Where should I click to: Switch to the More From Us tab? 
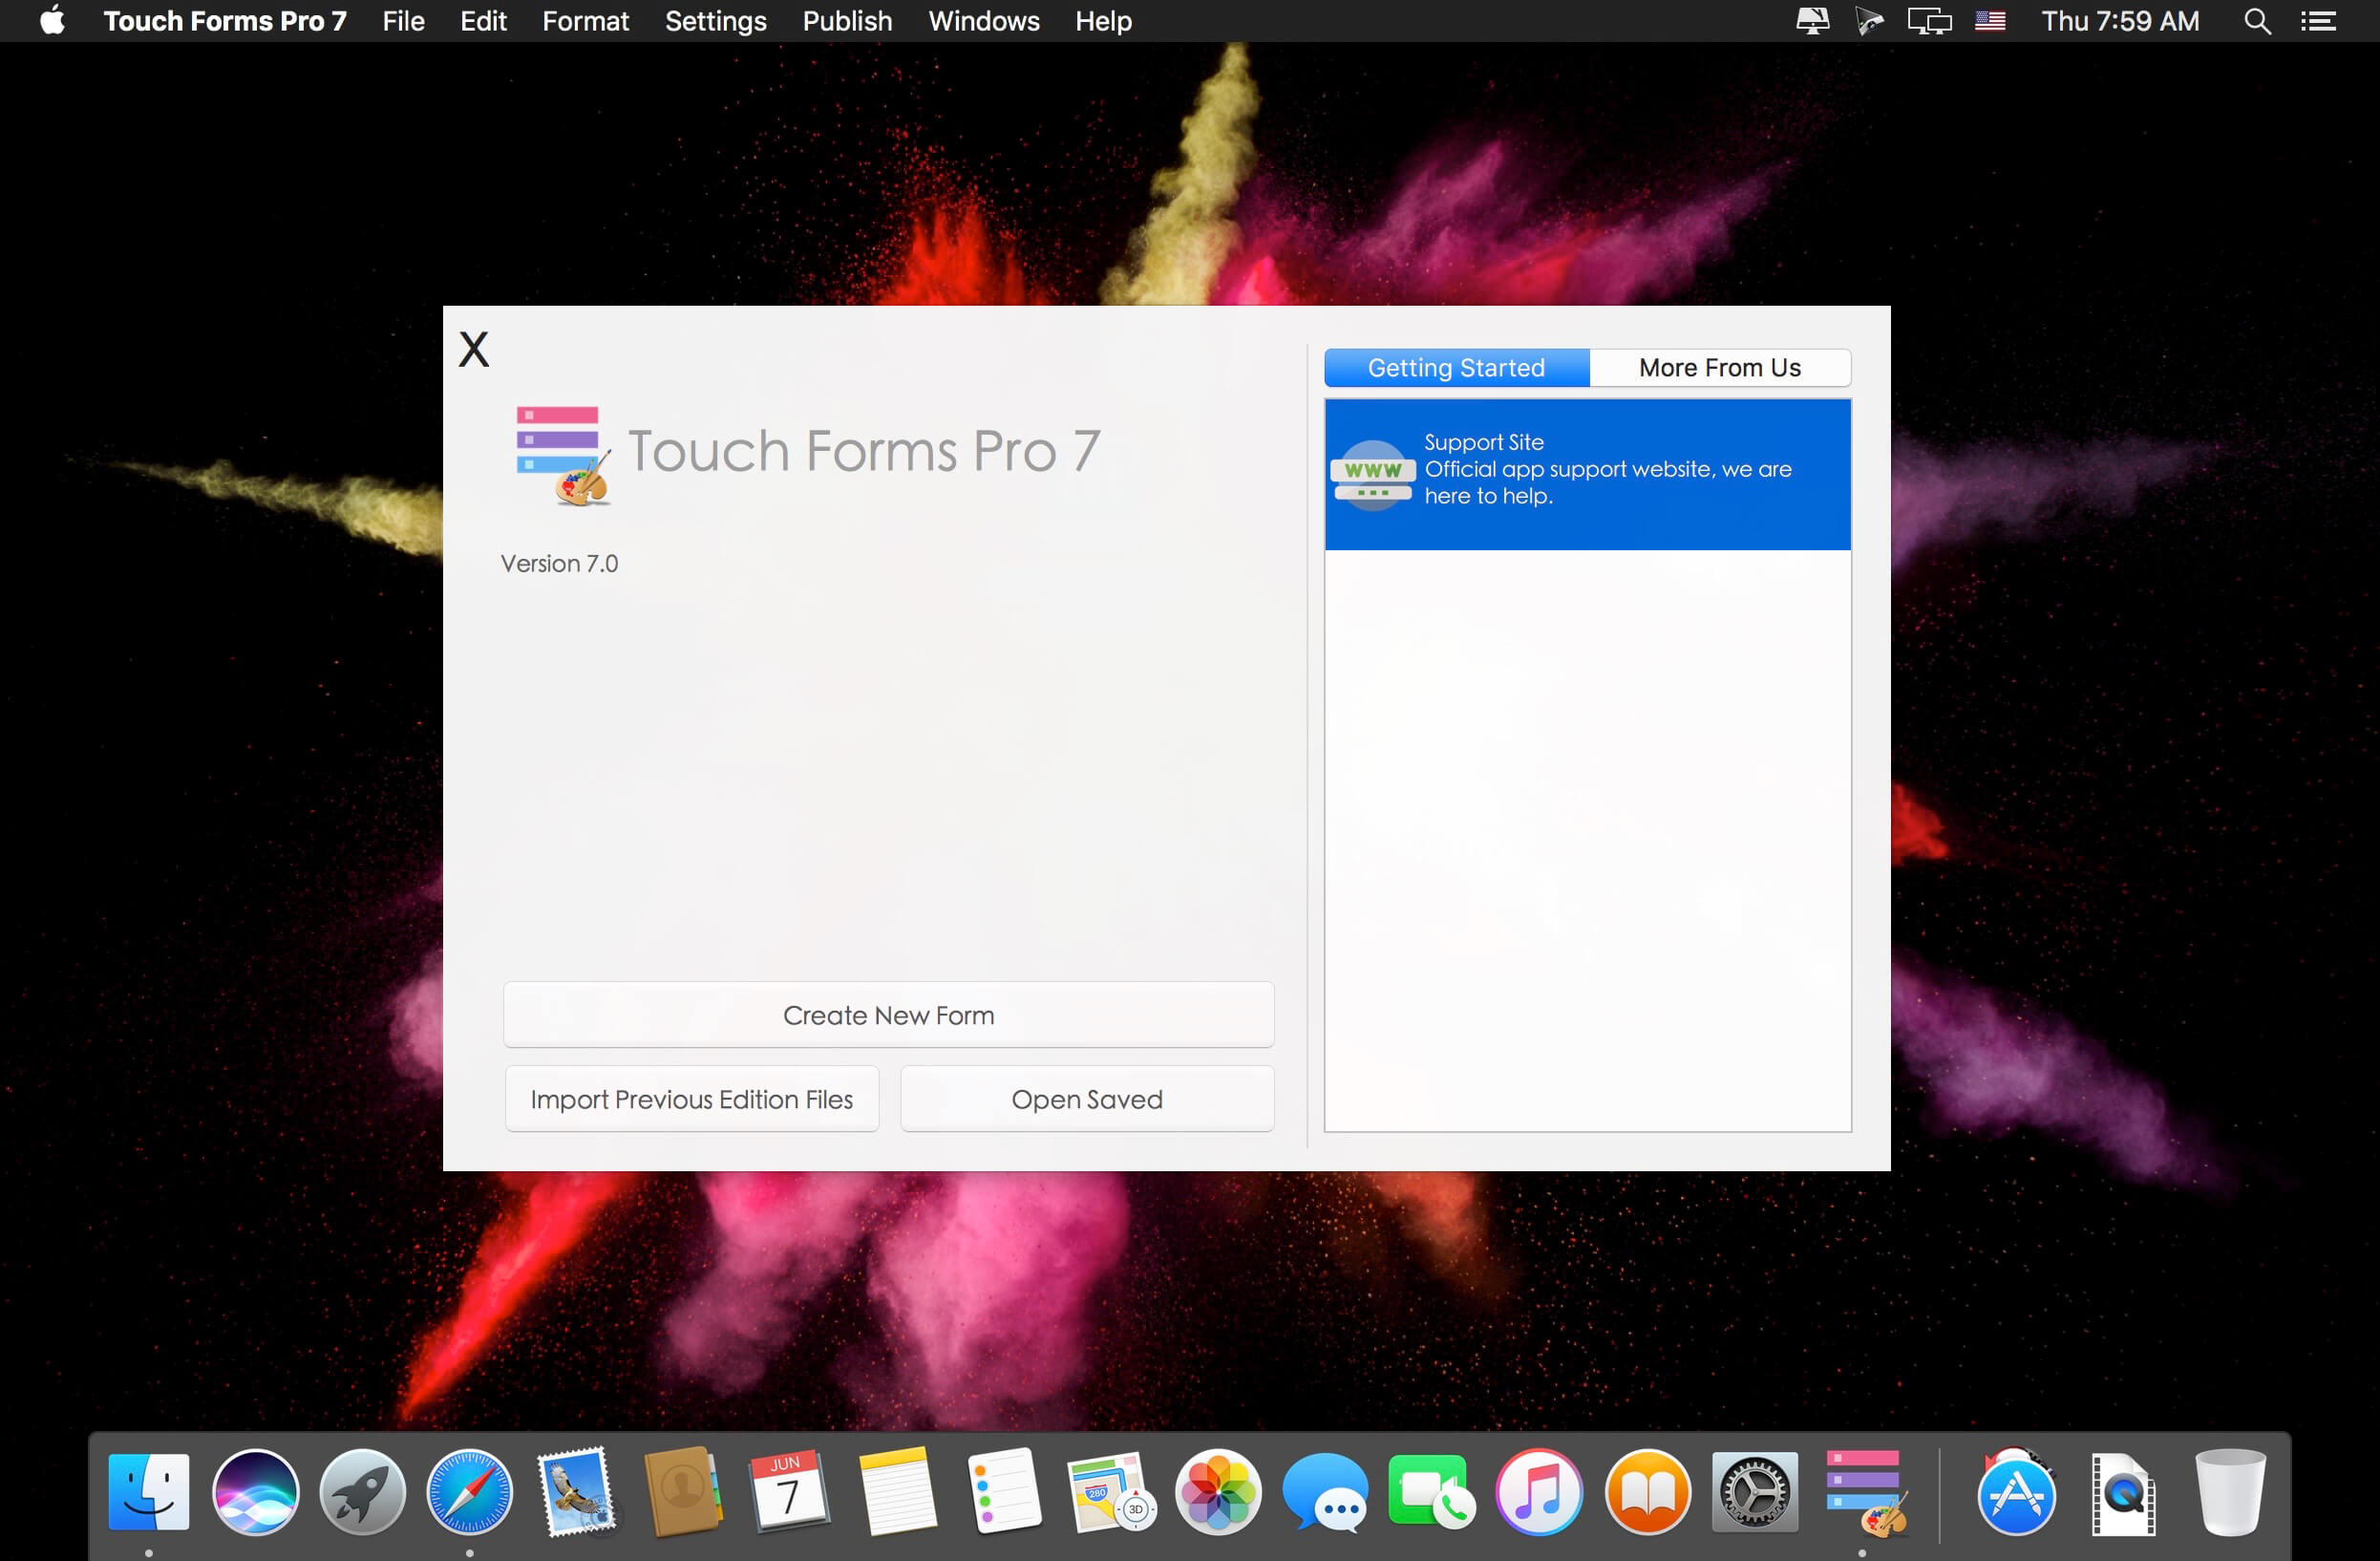tap(1719, 367)
